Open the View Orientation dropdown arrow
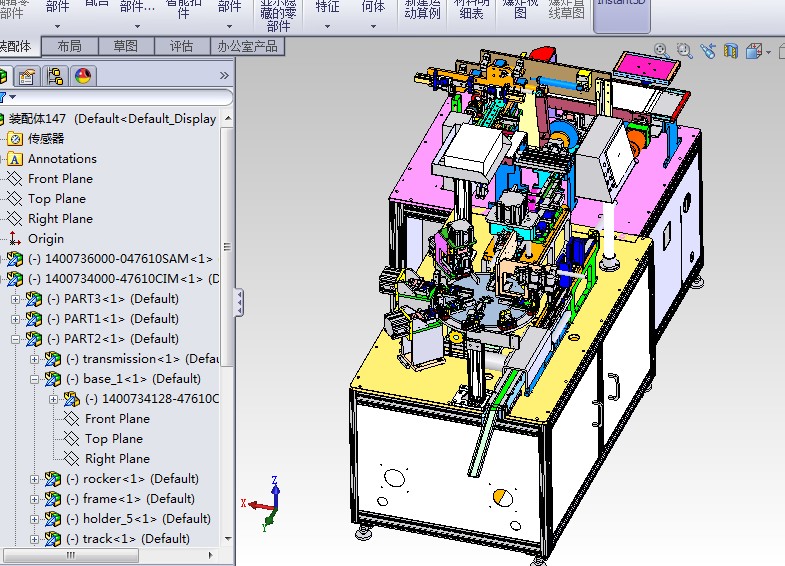This screenshot has height=566, width=785. [768, 52]
